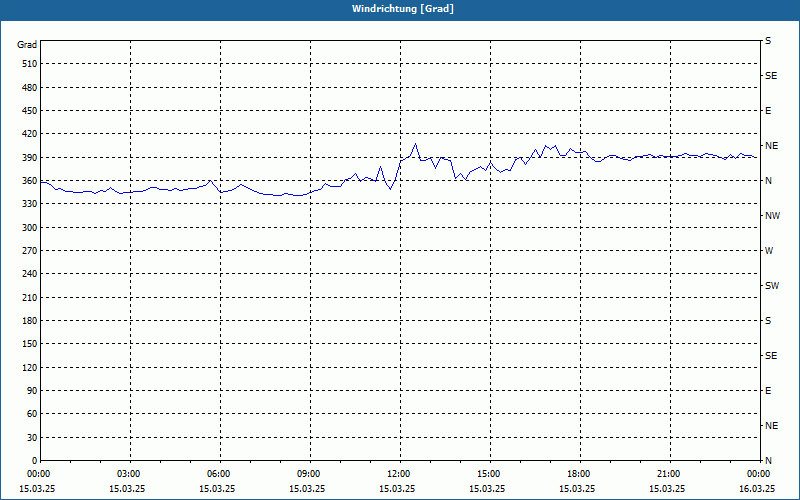The height and width of the screenshot is (500, 800).
Task: Click the 15.03.25 date under 12:00
Action: click(x=397, y=489)
